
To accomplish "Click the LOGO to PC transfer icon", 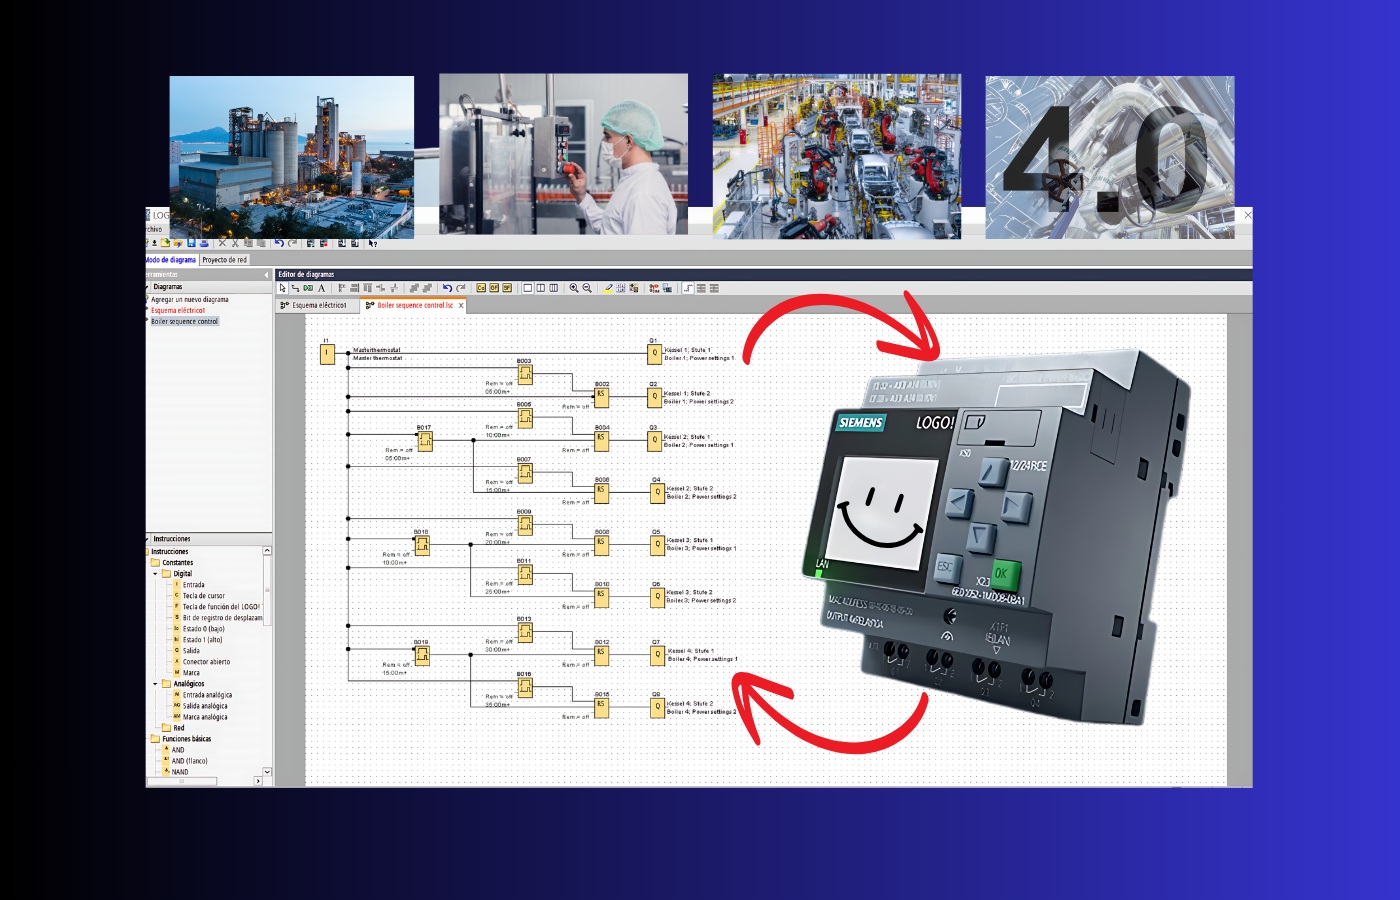I will (x=355, y=243).
